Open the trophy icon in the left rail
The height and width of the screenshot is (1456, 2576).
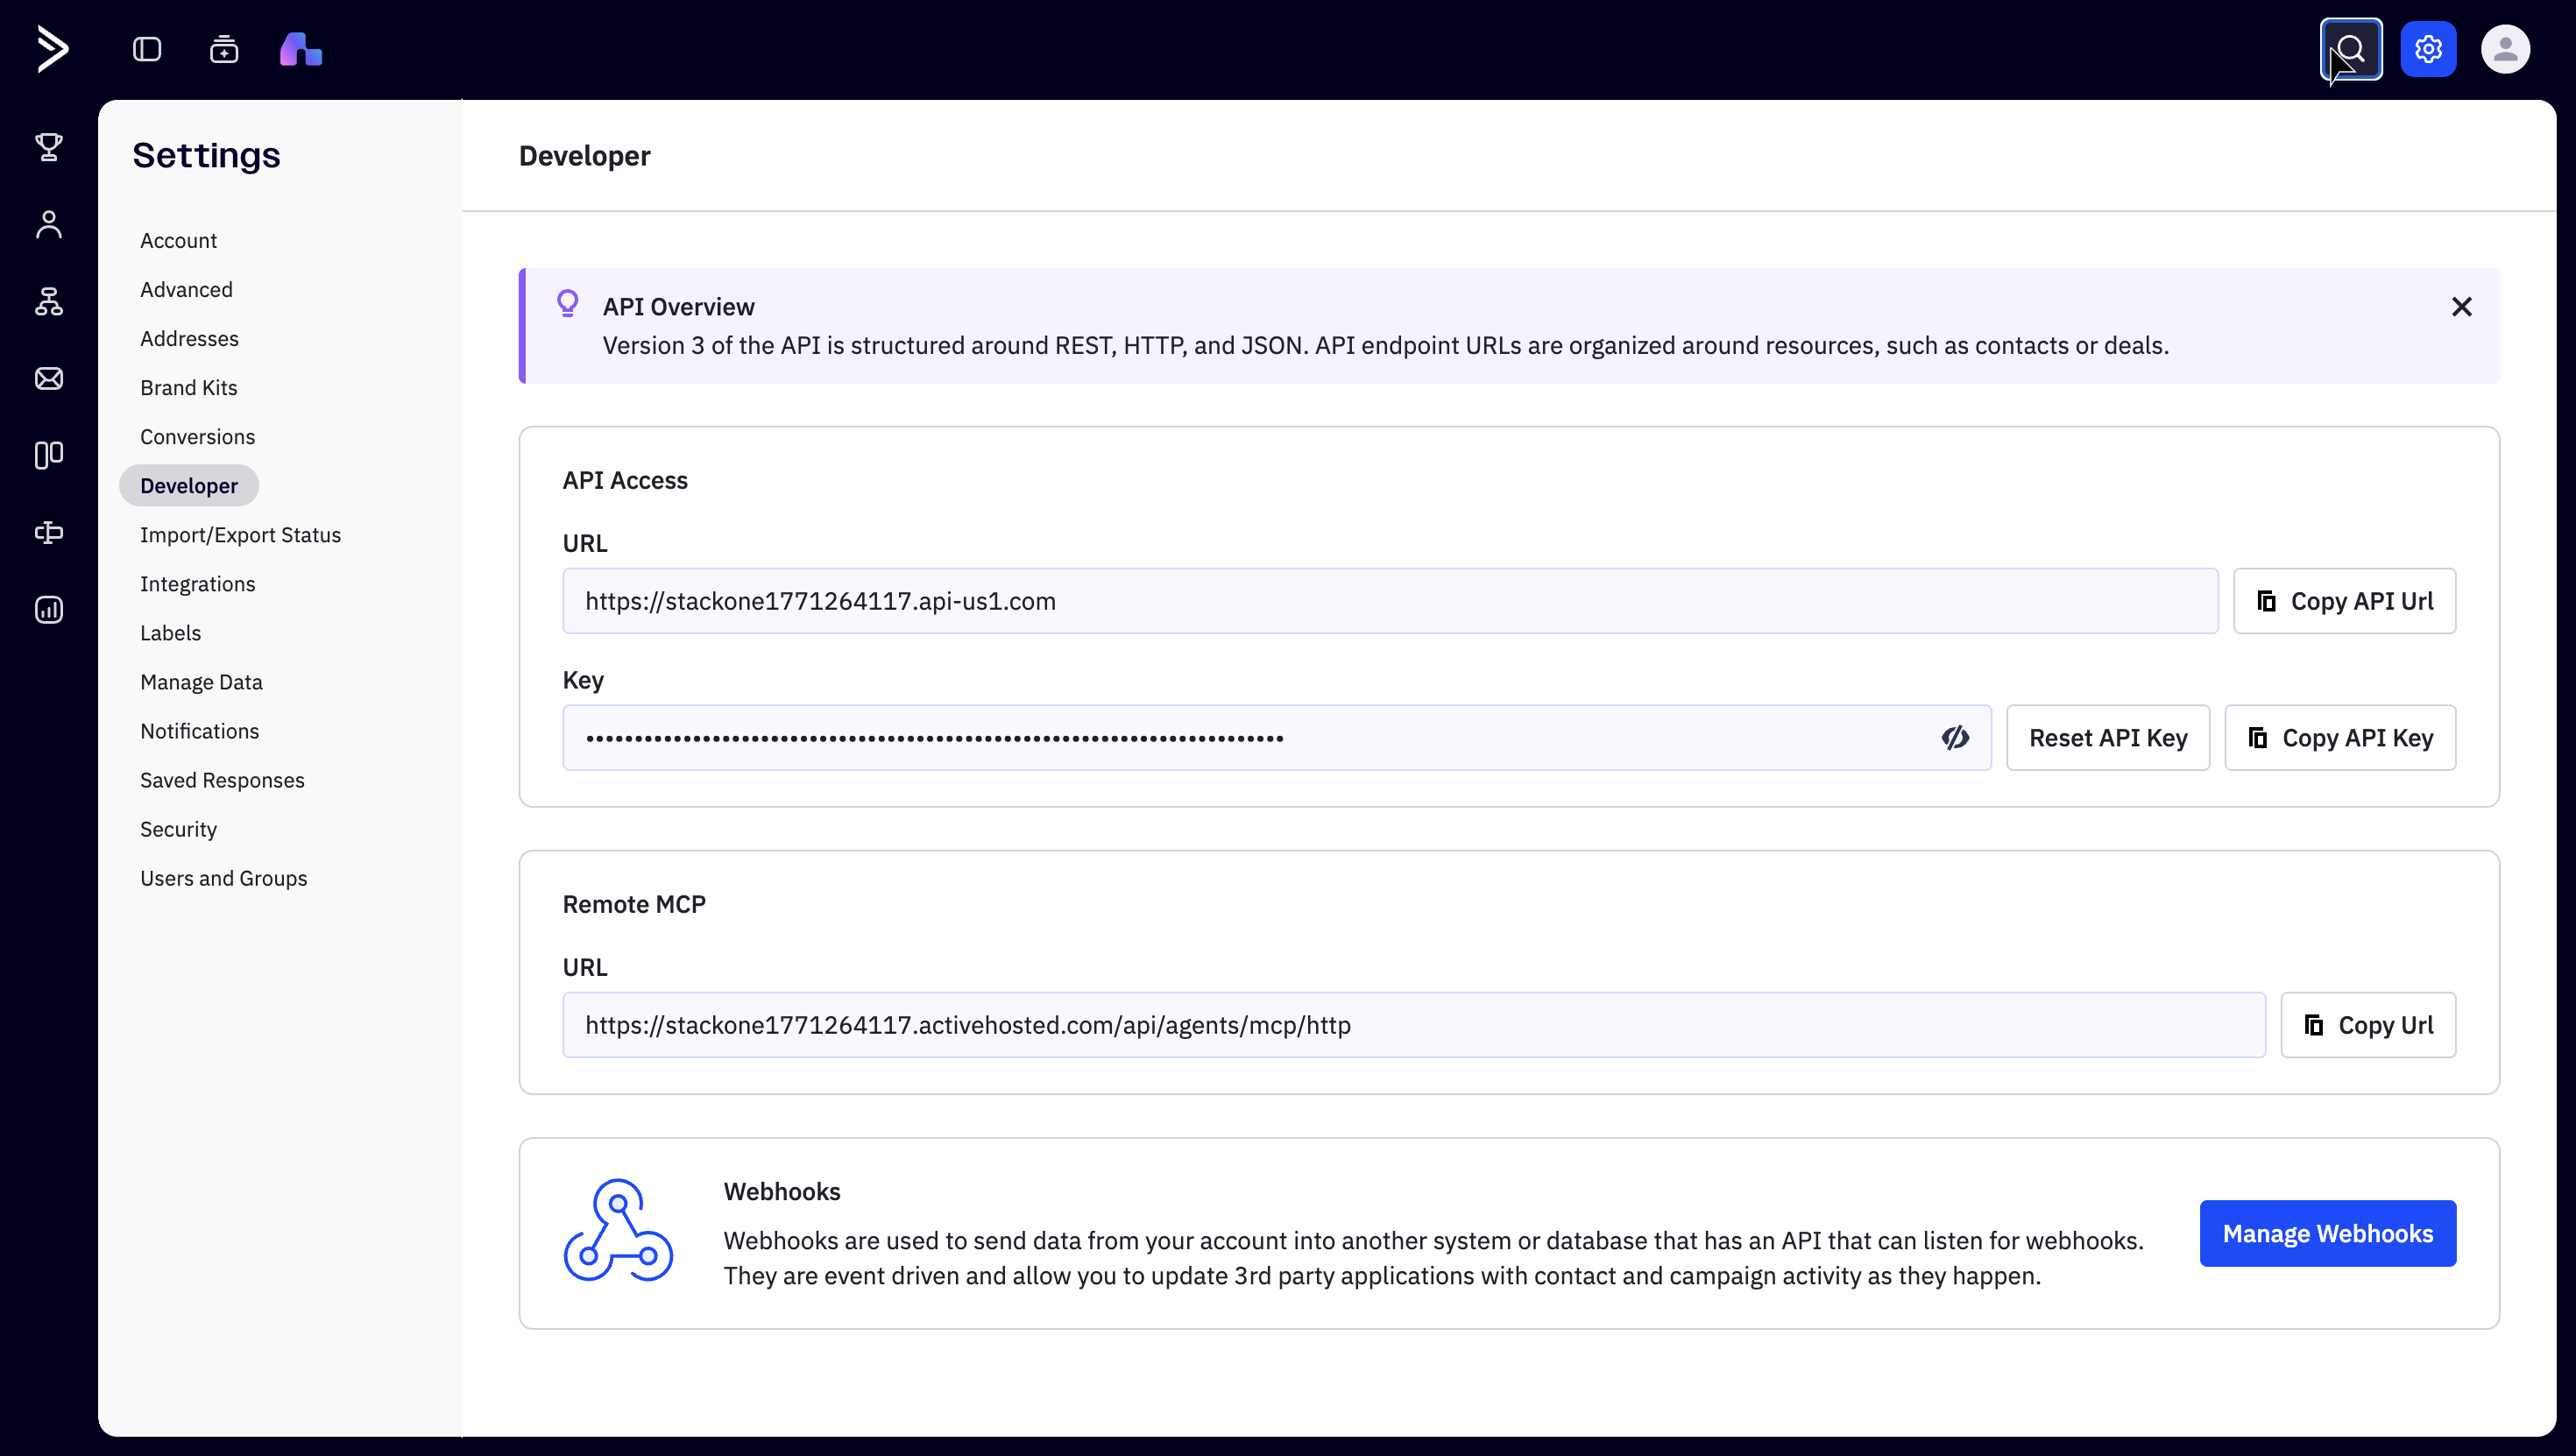tap(49, 147)
